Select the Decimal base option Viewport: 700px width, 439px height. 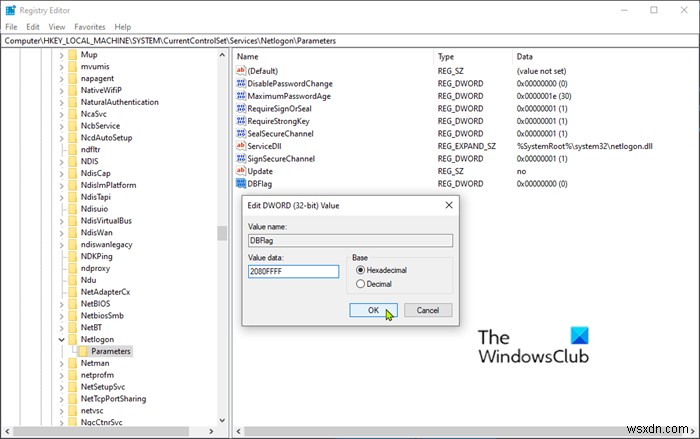point(360,284)
